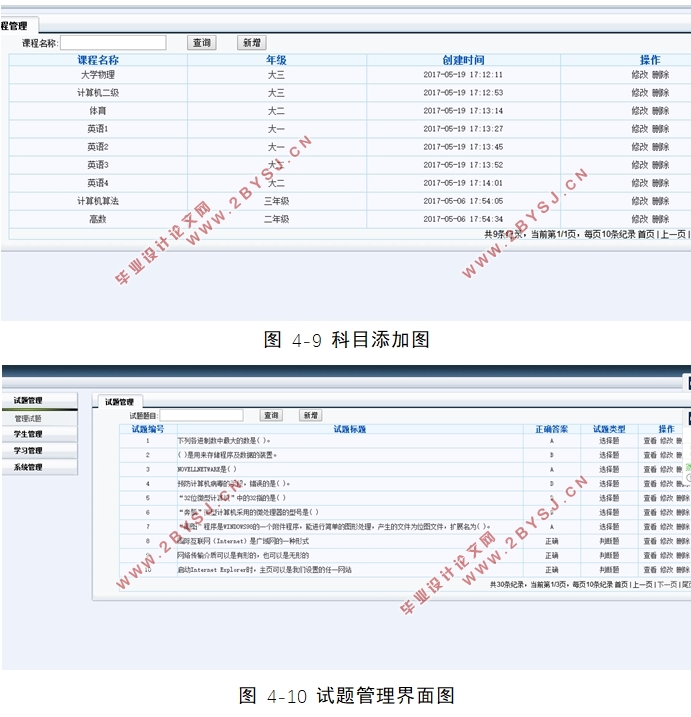Click 修改 for question number 5
Image resolution: width=691 pixels, height=717 pixels.
tap(666, 498)
